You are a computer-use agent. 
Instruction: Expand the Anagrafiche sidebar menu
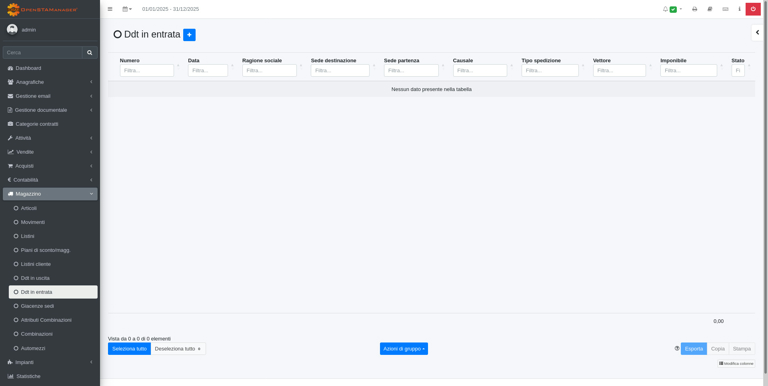50,82
